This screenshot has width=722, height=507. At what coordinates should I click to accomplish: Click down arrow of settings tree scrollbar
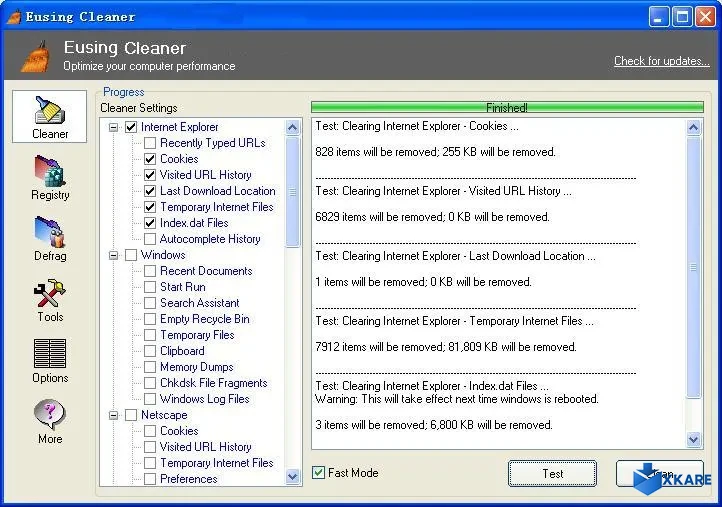tap(292, 476)
